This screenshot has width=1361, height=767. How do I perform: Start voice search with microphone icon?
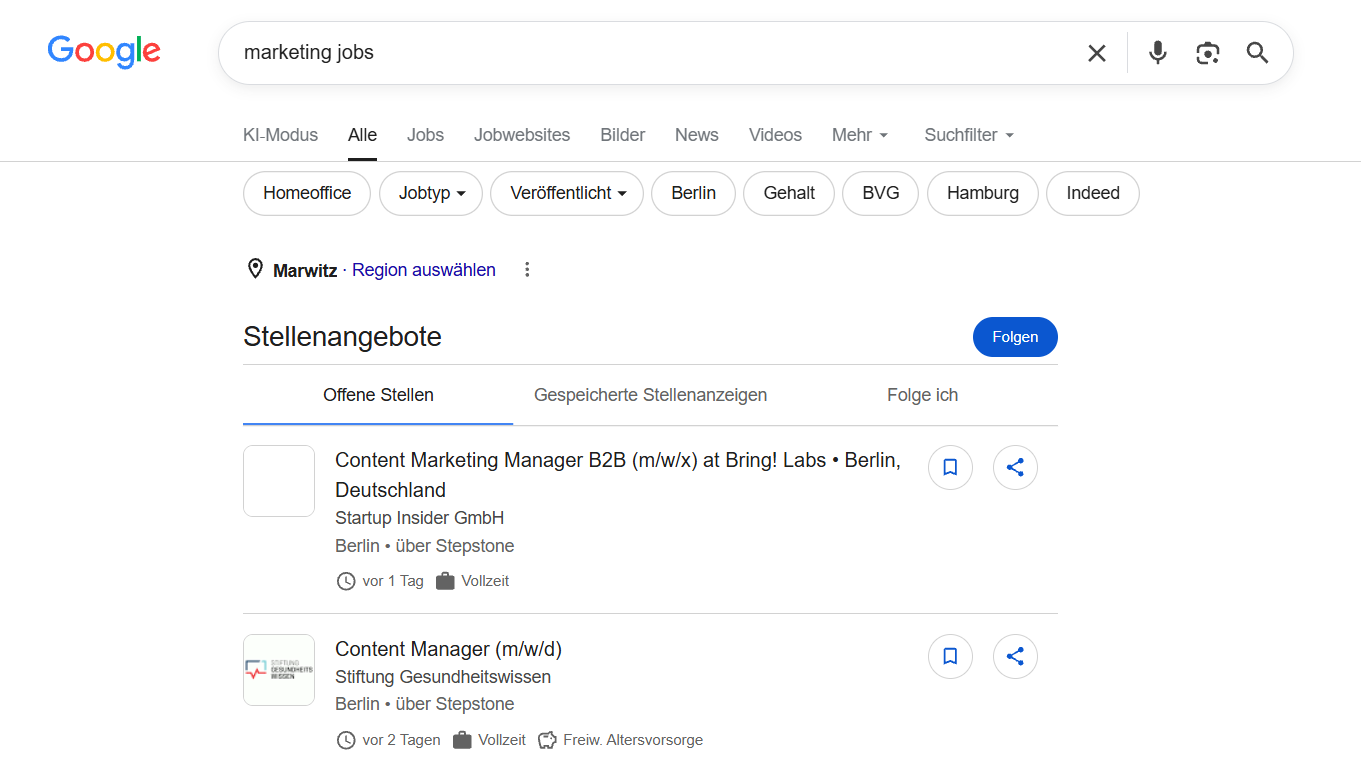1158,53
